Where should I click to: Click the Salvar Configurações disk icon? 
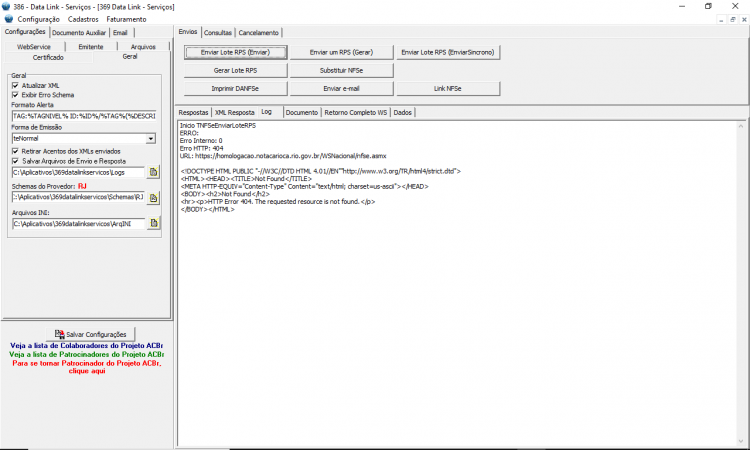(x=59, y=334)
